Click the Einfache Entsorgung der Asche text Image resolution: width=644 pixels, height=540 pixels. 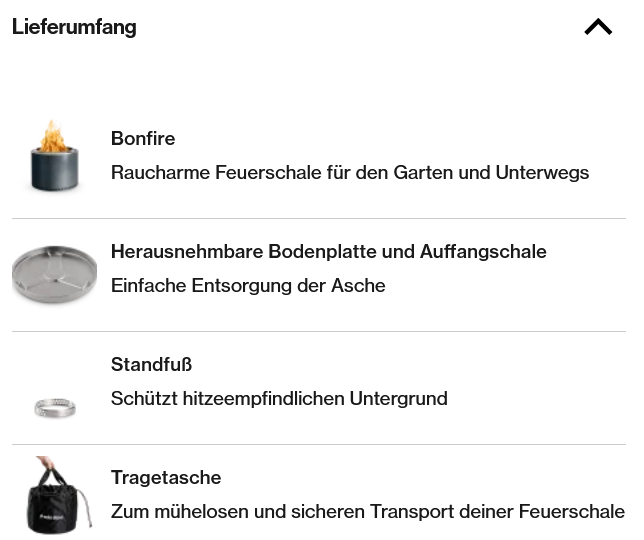248,285
